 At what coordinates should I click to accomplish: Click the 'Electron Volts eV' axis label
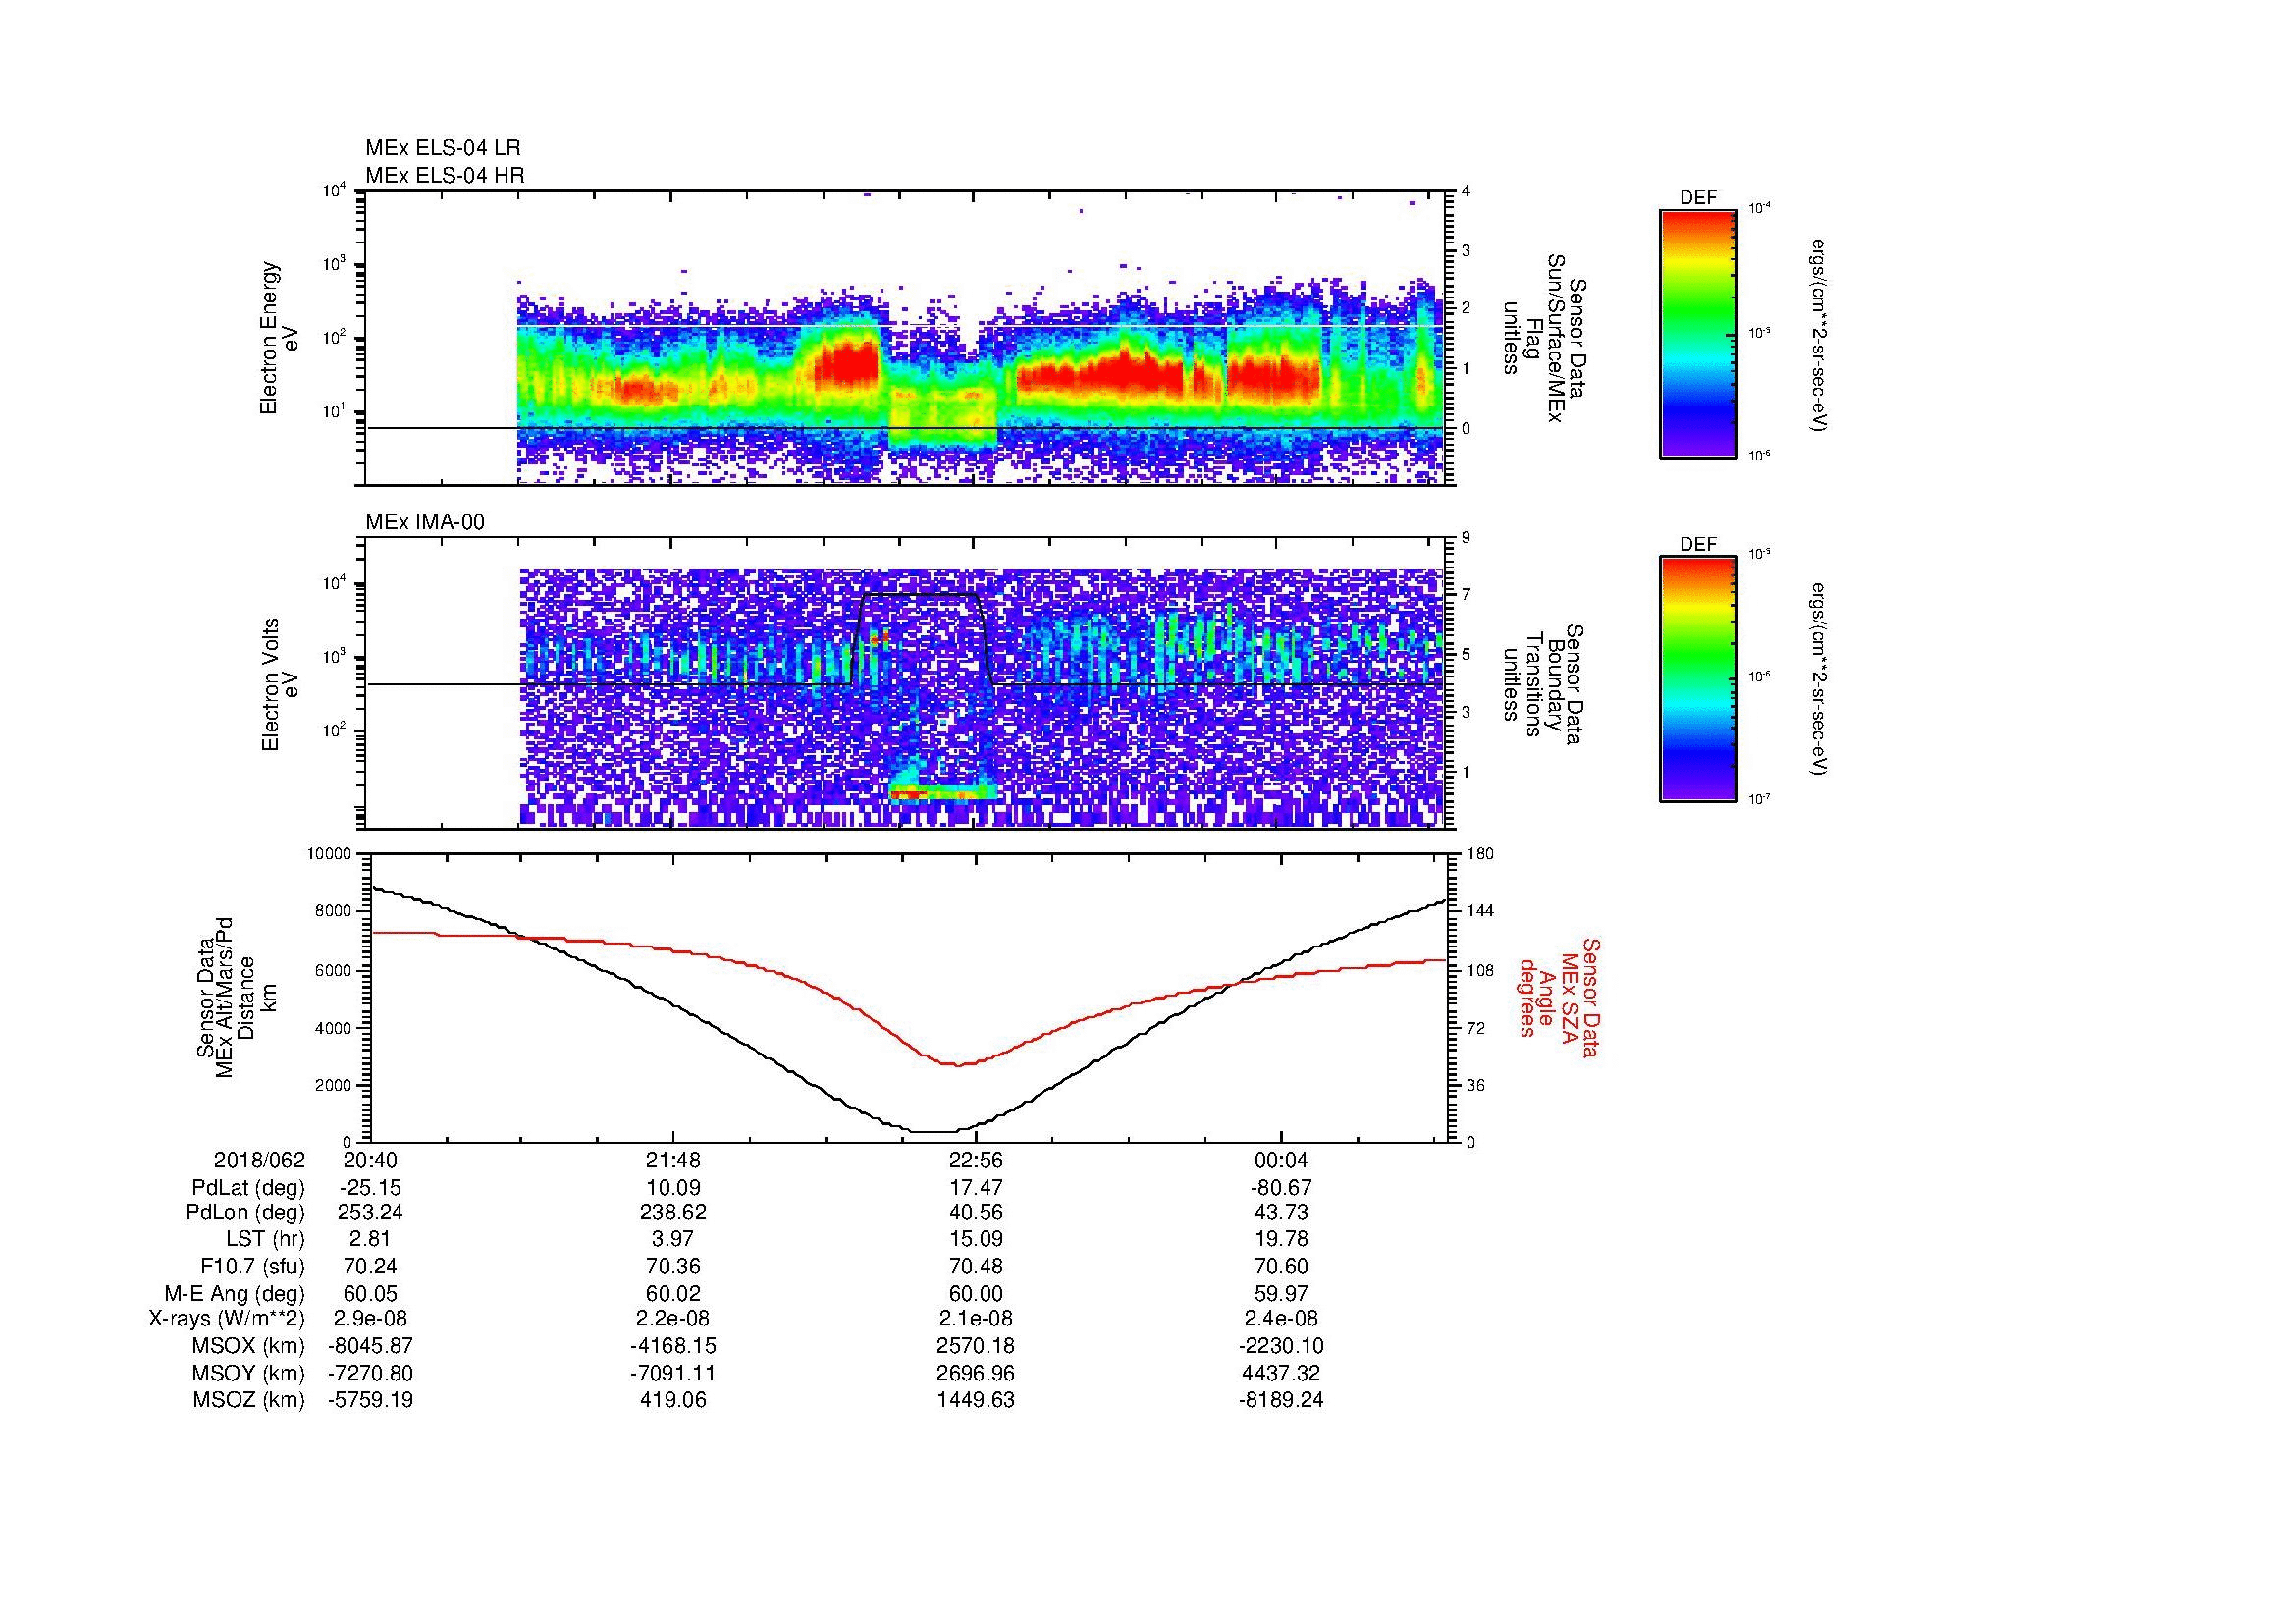[x=279, y=684]
